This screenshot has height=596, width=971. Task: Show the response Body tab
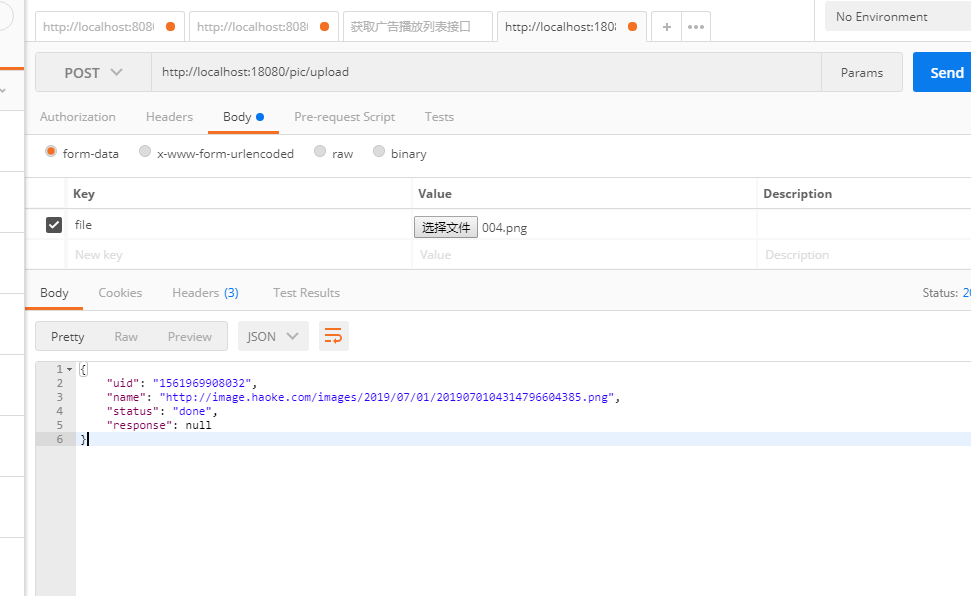pyautogui.click(x=54, y=292)
